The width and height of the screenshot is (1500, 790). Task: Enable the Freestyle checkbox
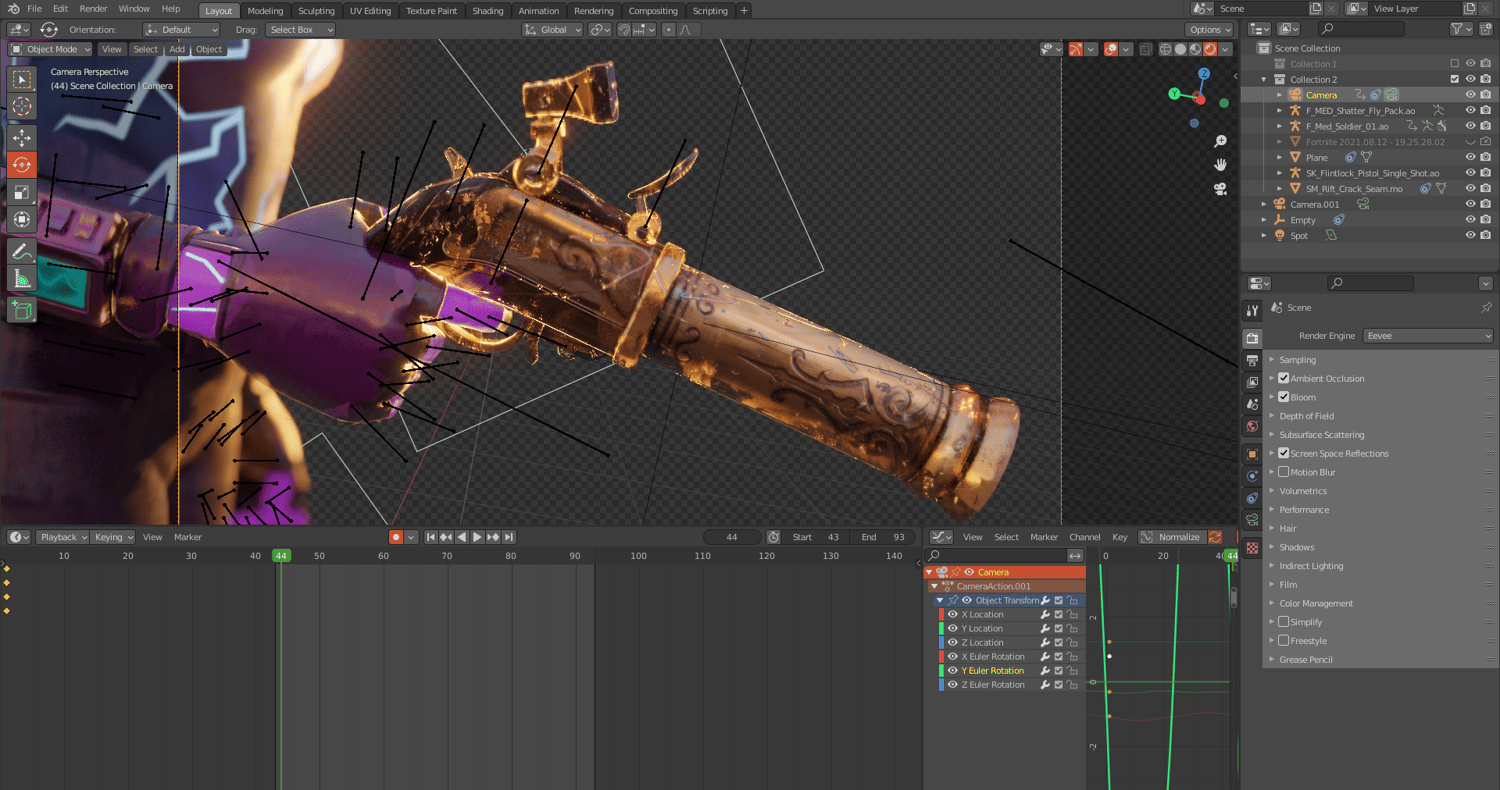pos(1284,640)
